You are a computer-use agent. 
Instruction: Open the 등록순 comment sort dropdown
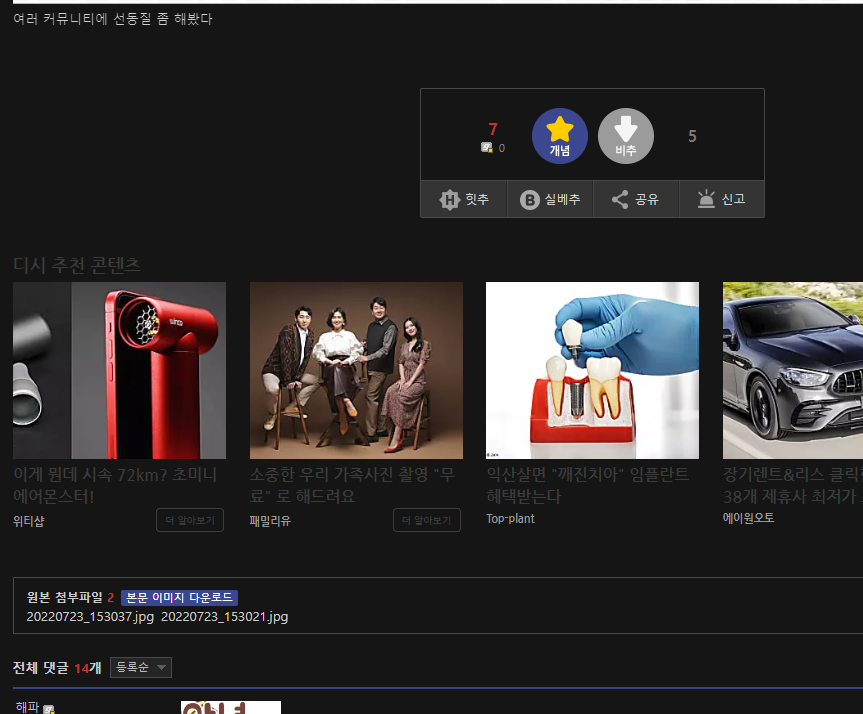pos(141,667)
